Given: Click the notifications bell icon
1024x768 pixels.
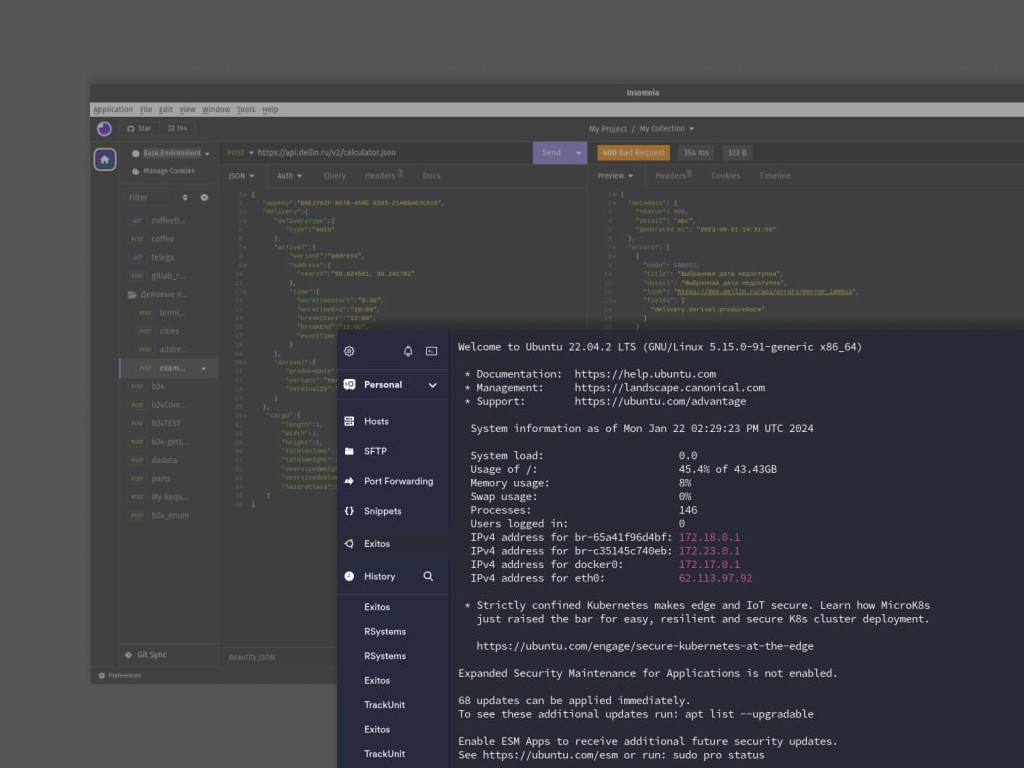Looking at the screenshot, I should click(x=408, y=351).
